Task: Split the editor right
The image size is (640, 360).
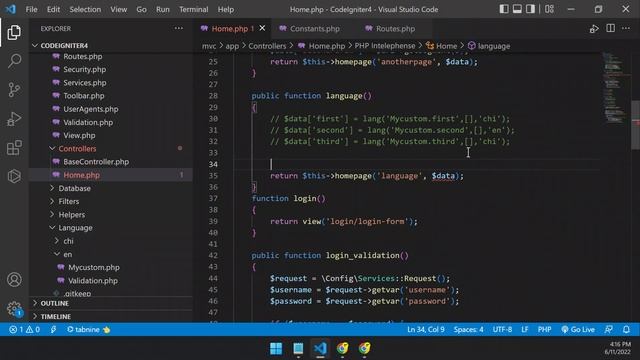Action: click(x=611, y=28)
